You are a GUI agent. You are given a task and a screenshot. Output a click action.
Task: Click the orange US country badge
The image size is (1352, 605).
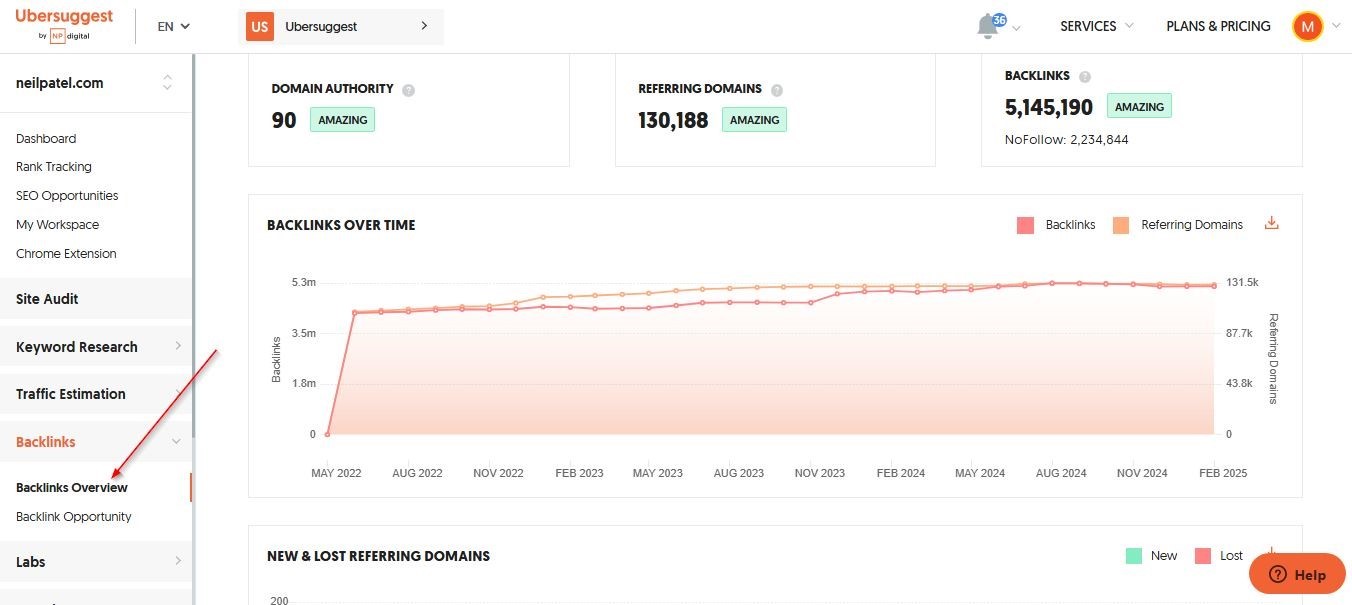tap(260, 26)
